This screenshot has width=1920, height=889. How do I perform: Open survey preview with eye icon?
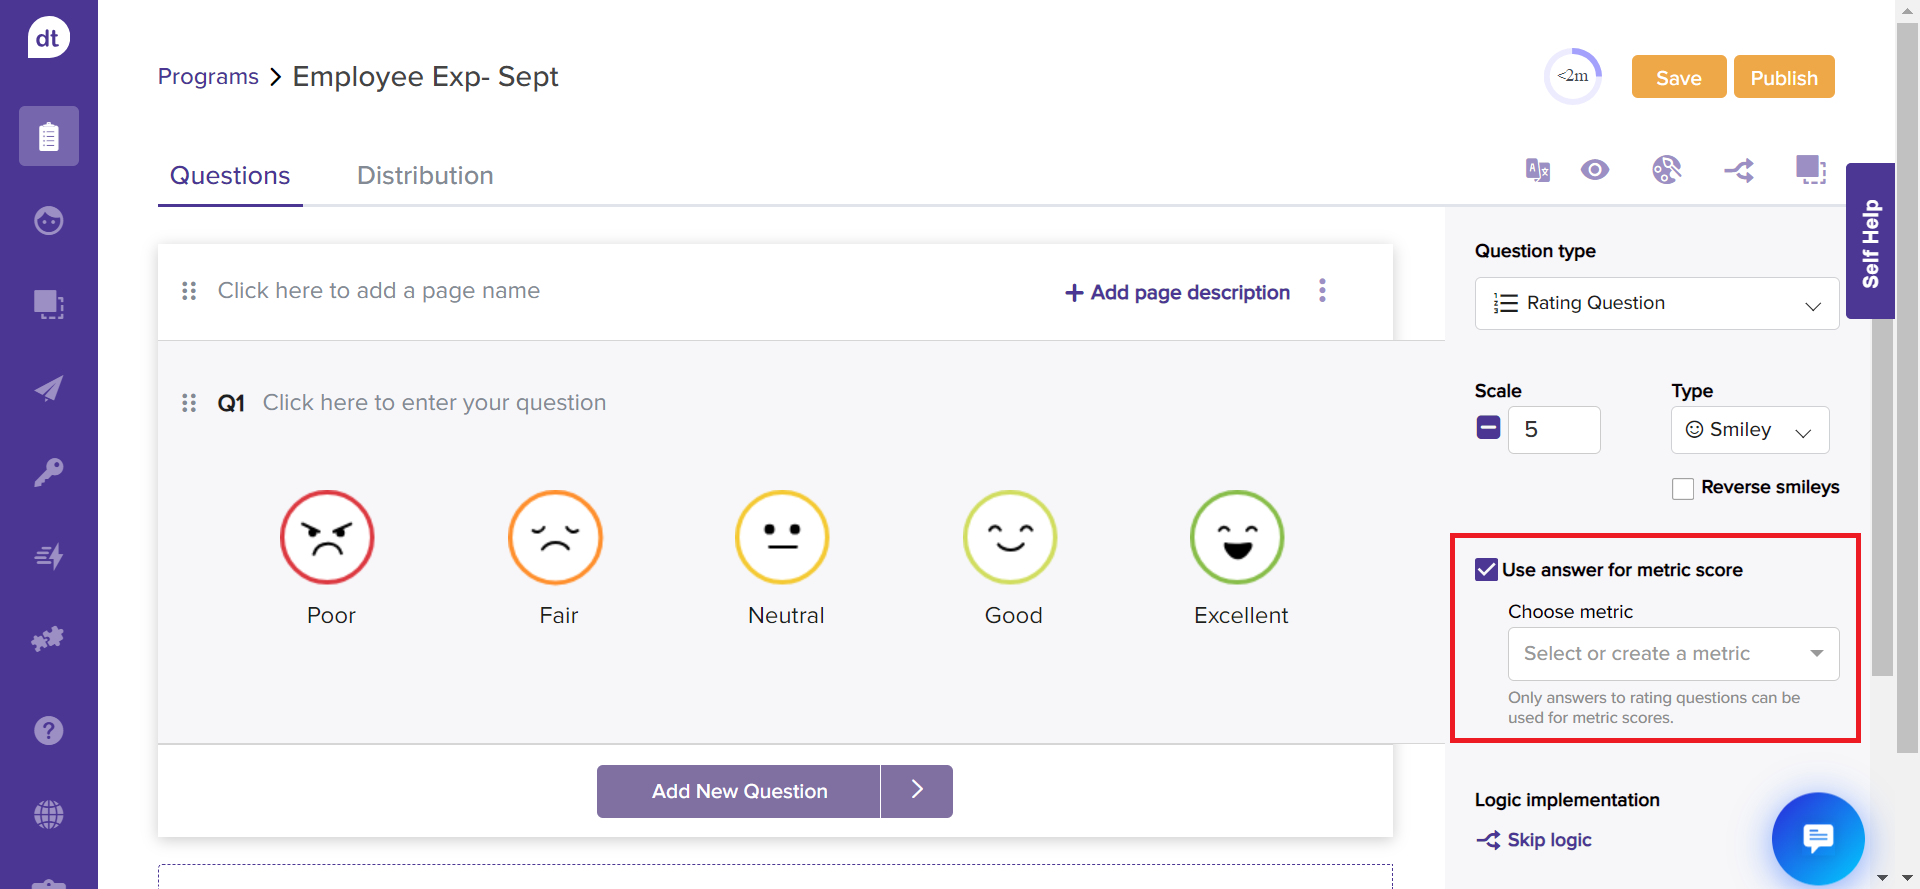1595,170
